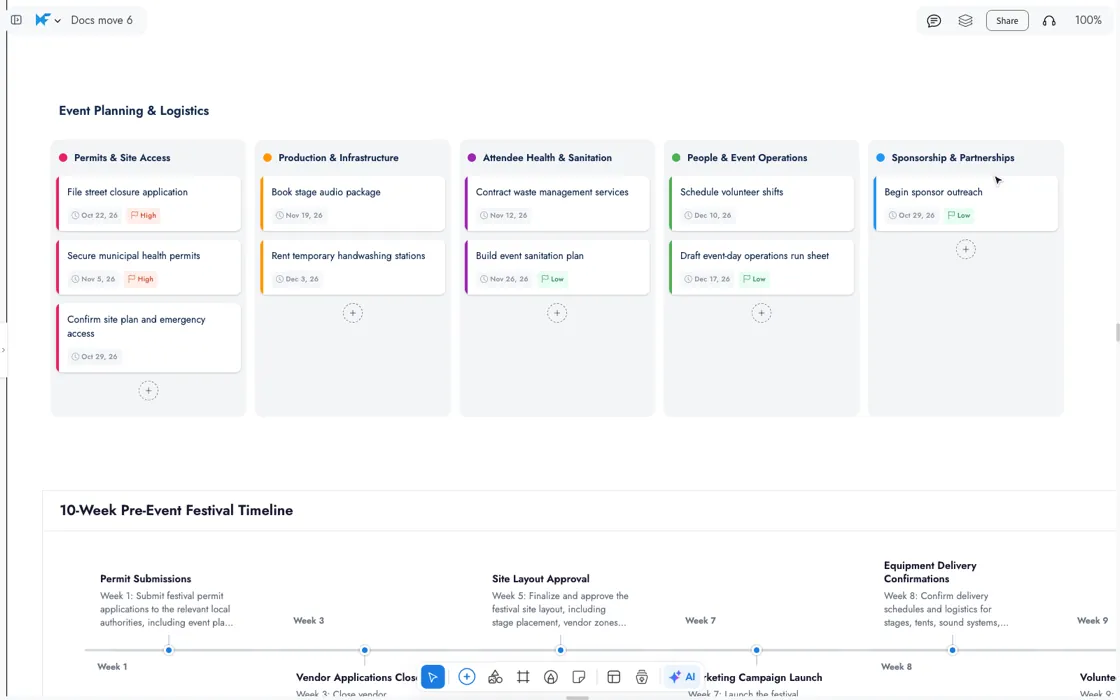Select the Event Planning & Logistics board title

(x=134, y=111)
